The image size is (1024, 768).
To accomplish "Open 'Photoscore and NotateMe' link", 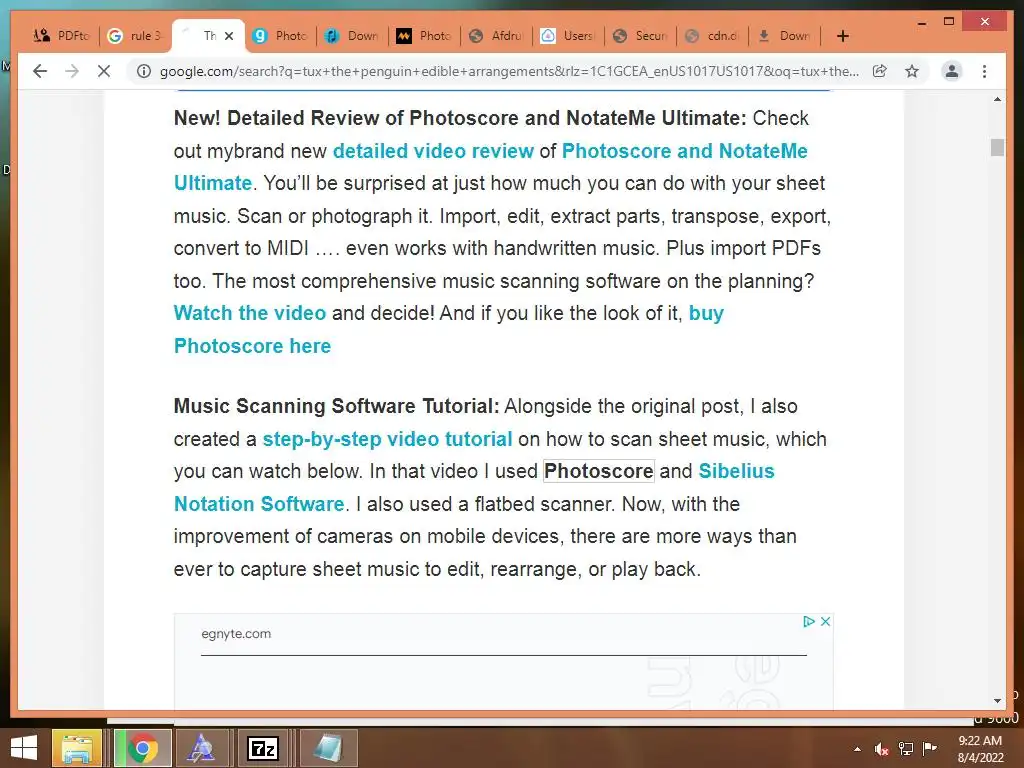I will point(684,151).
